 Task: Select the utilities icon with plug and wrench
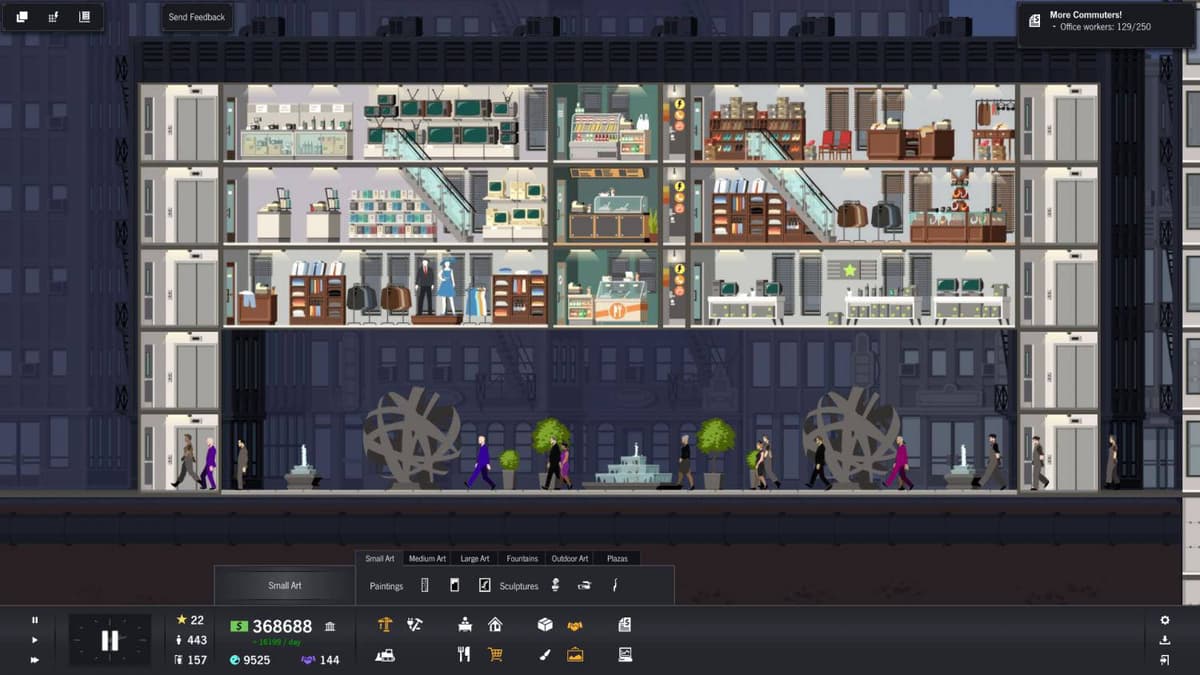click(413, 625)
